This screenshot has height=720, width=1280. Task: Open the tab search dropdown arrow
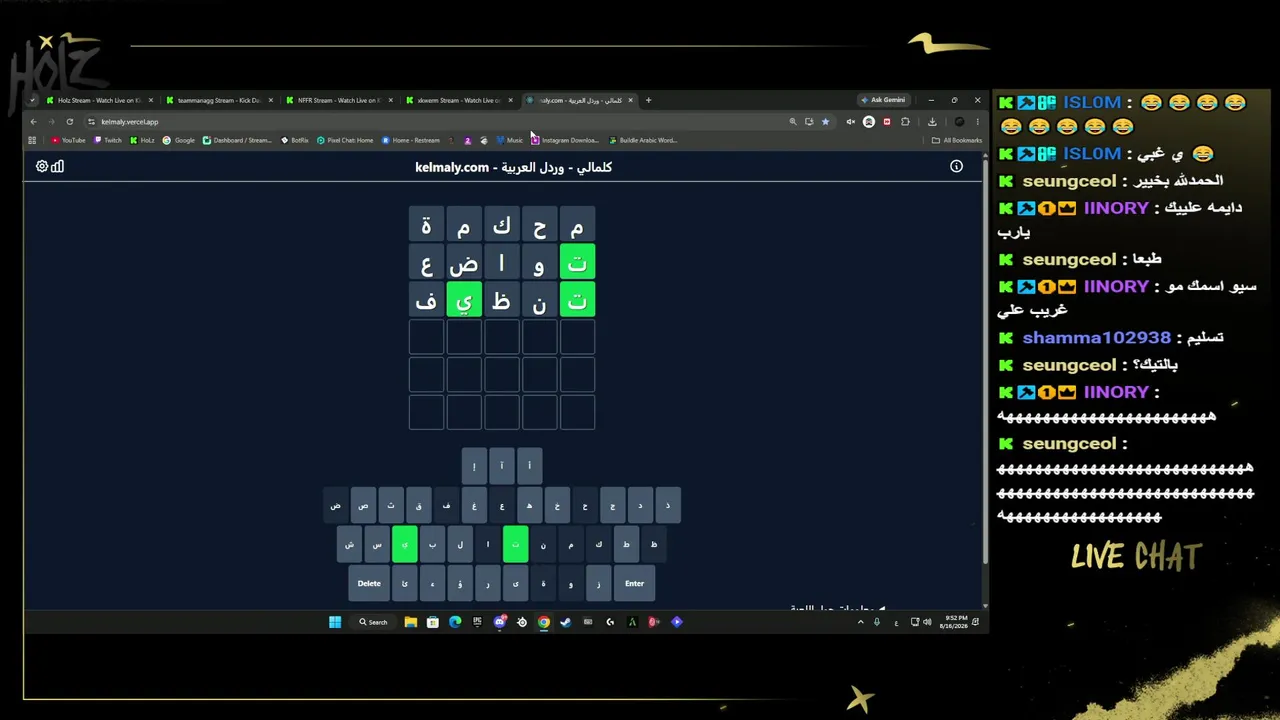click(x=32, y=100)
